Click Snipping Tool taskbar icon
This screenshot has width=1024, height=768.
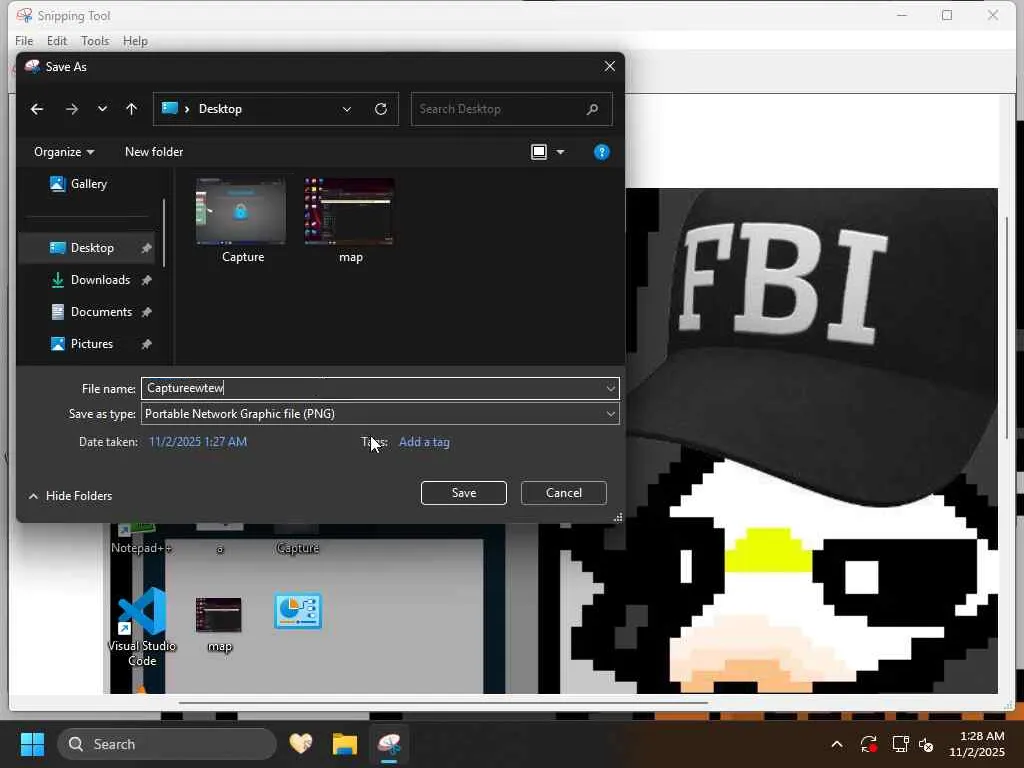[389, 744]
